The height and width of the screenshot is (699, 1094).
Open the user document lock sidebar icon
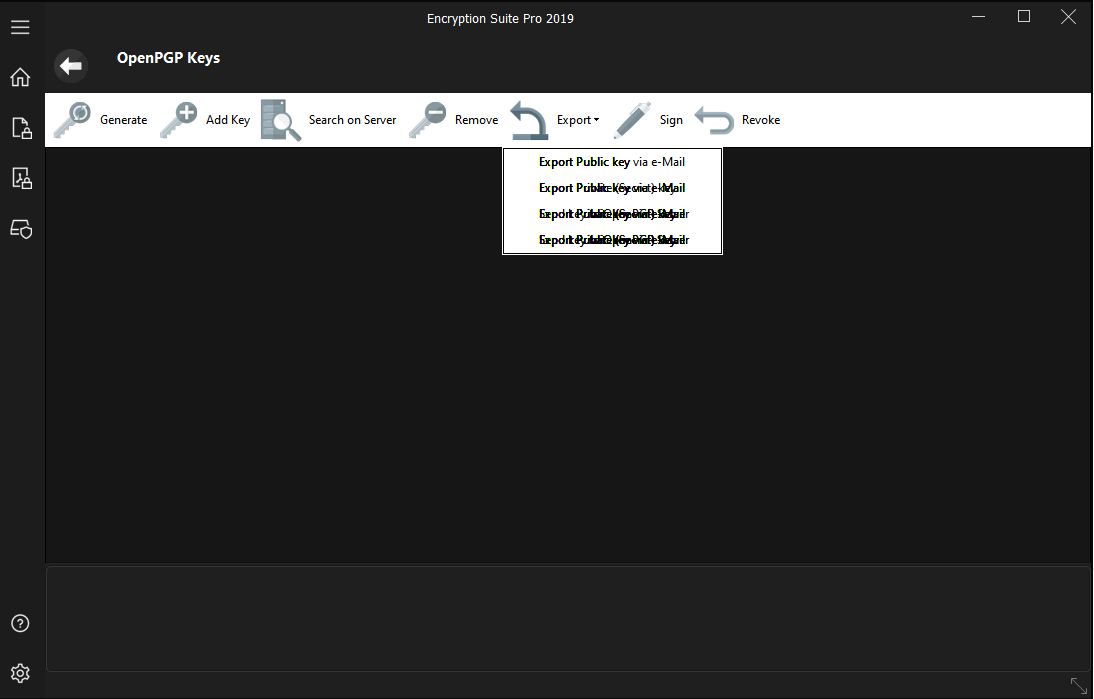click(x=22, y=179)
